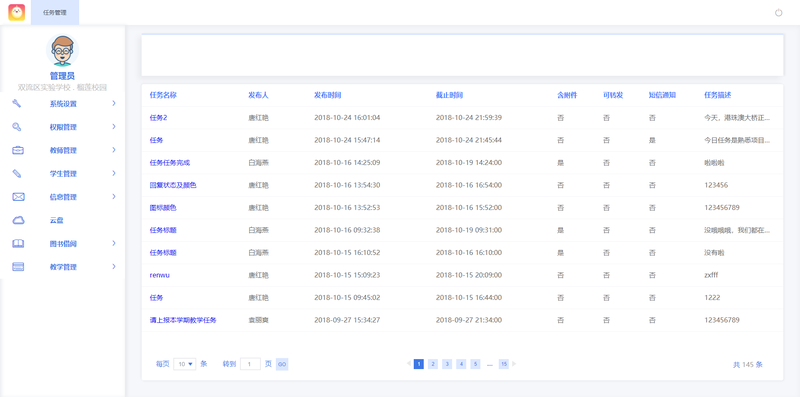Jump to last page 15
The image size is (800, 397).
pos(504,364)
